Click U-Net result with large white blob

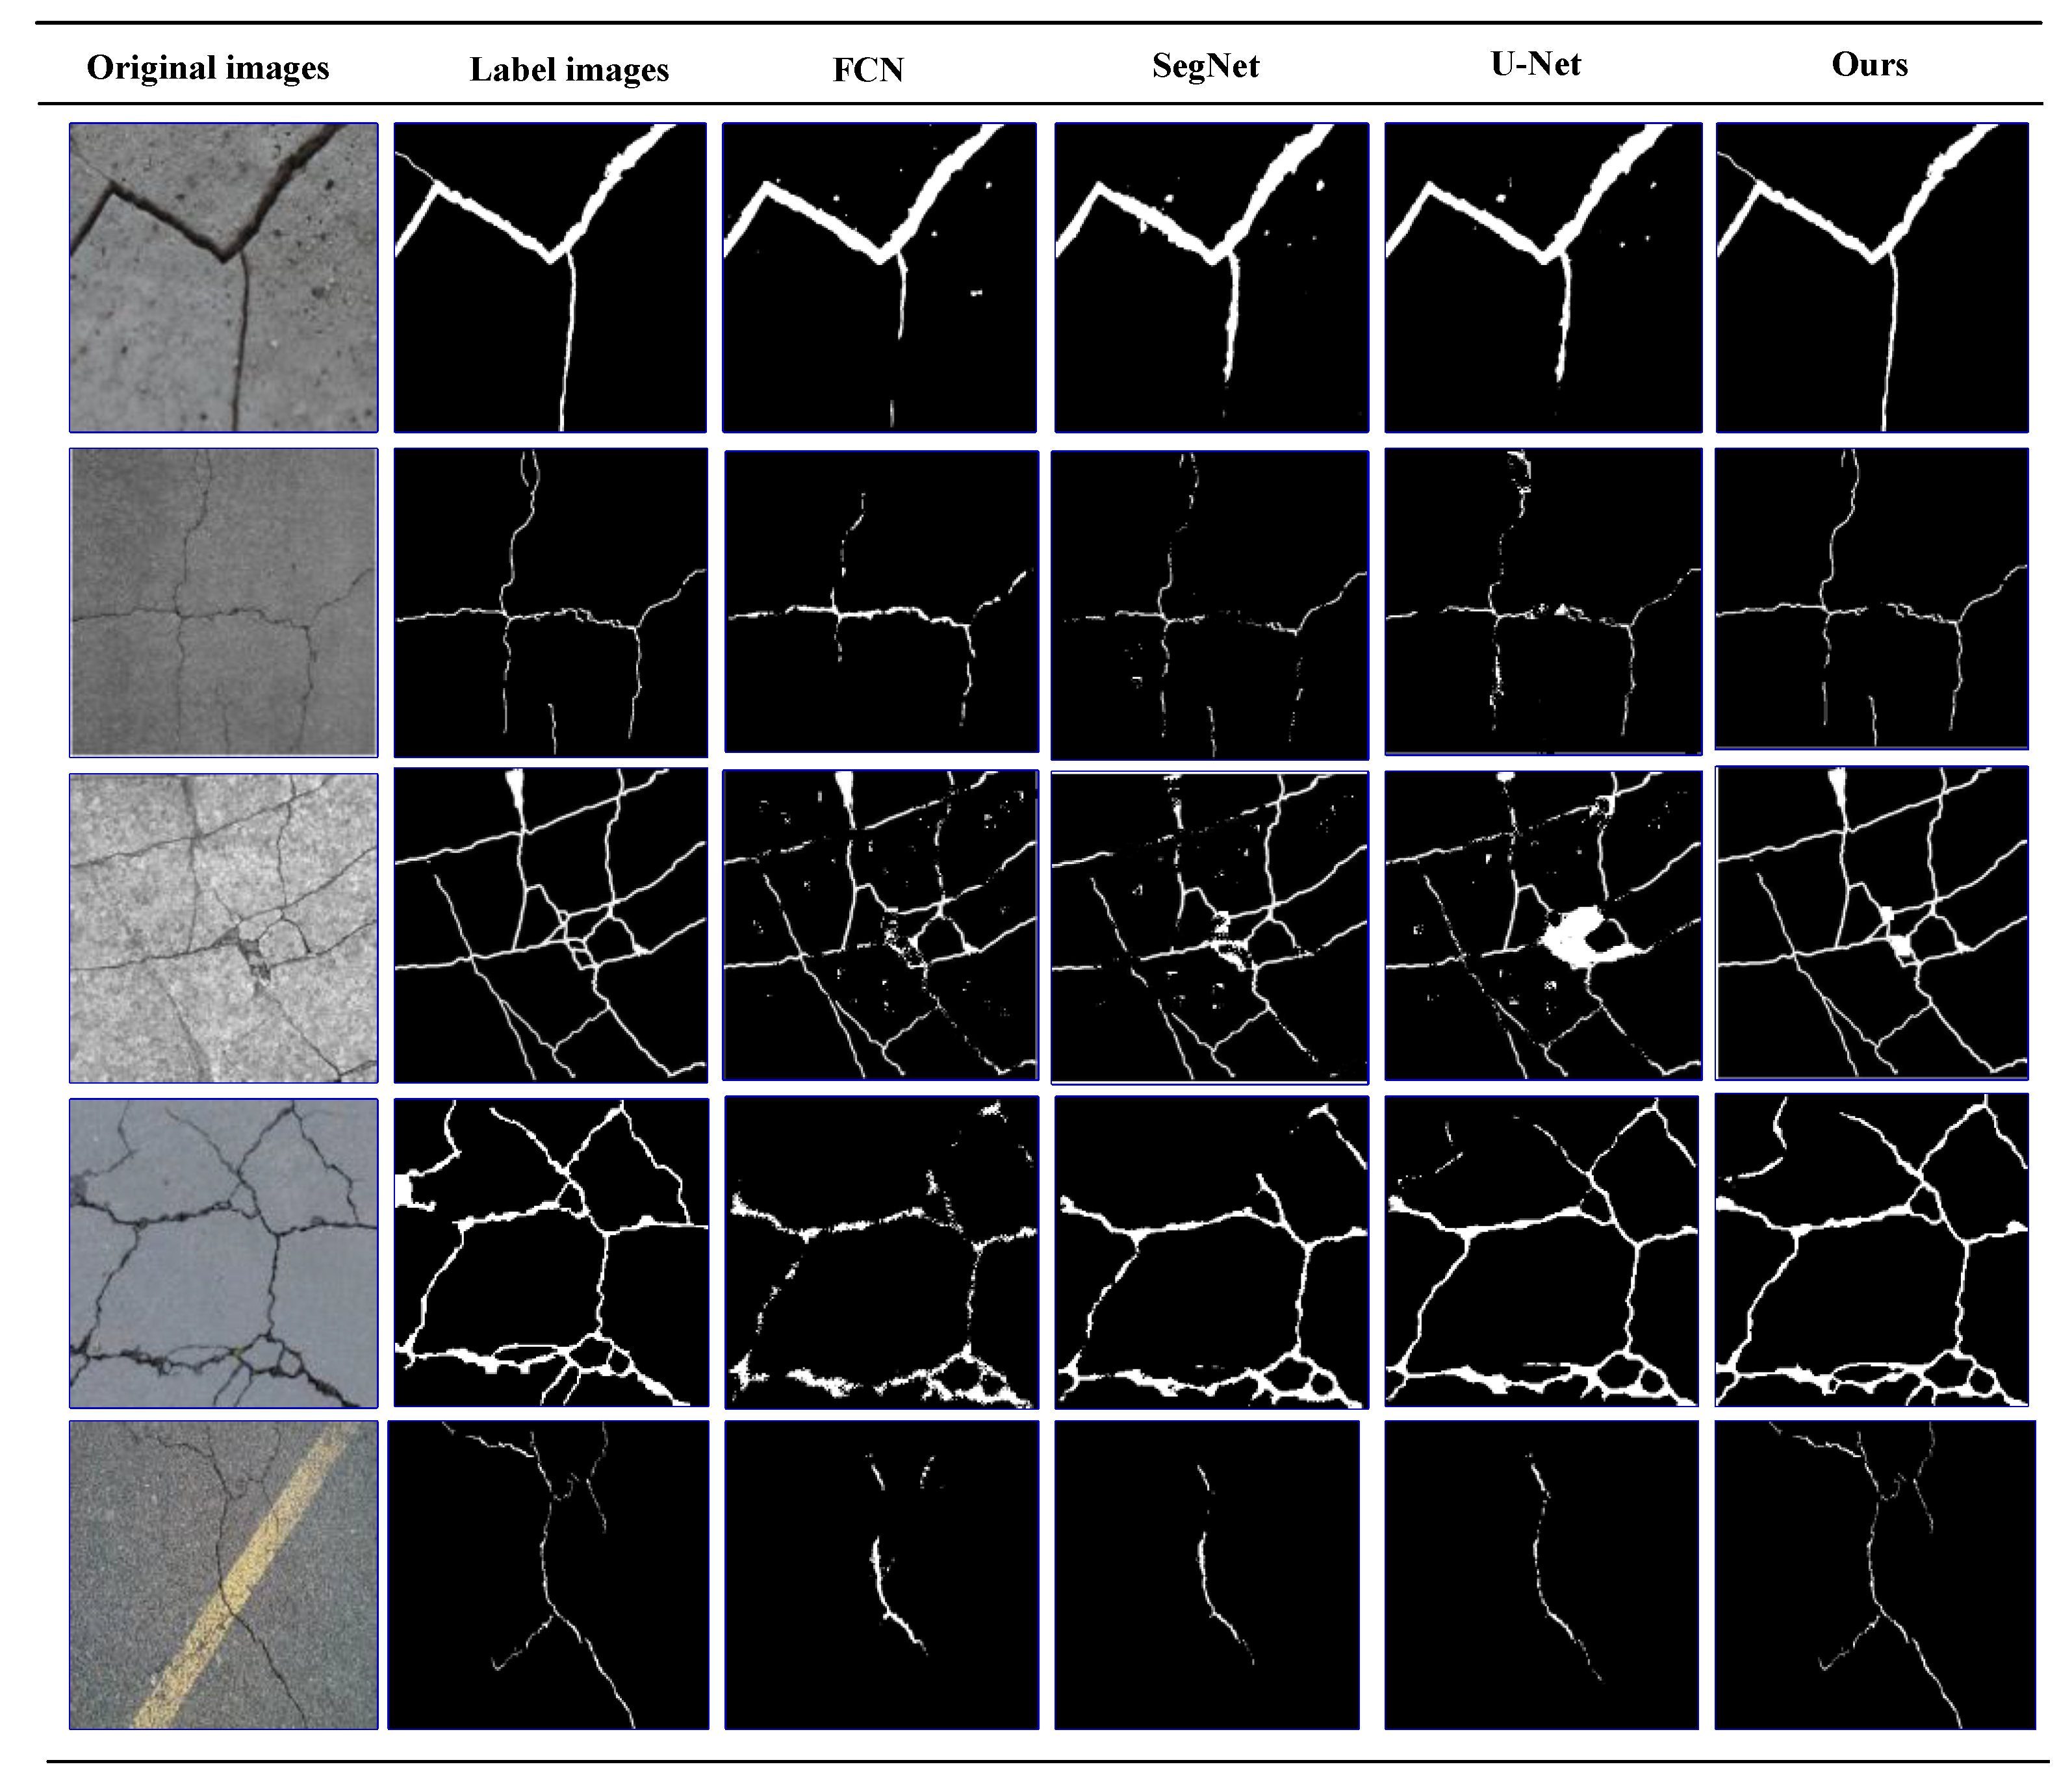(x=1543, y=925)
